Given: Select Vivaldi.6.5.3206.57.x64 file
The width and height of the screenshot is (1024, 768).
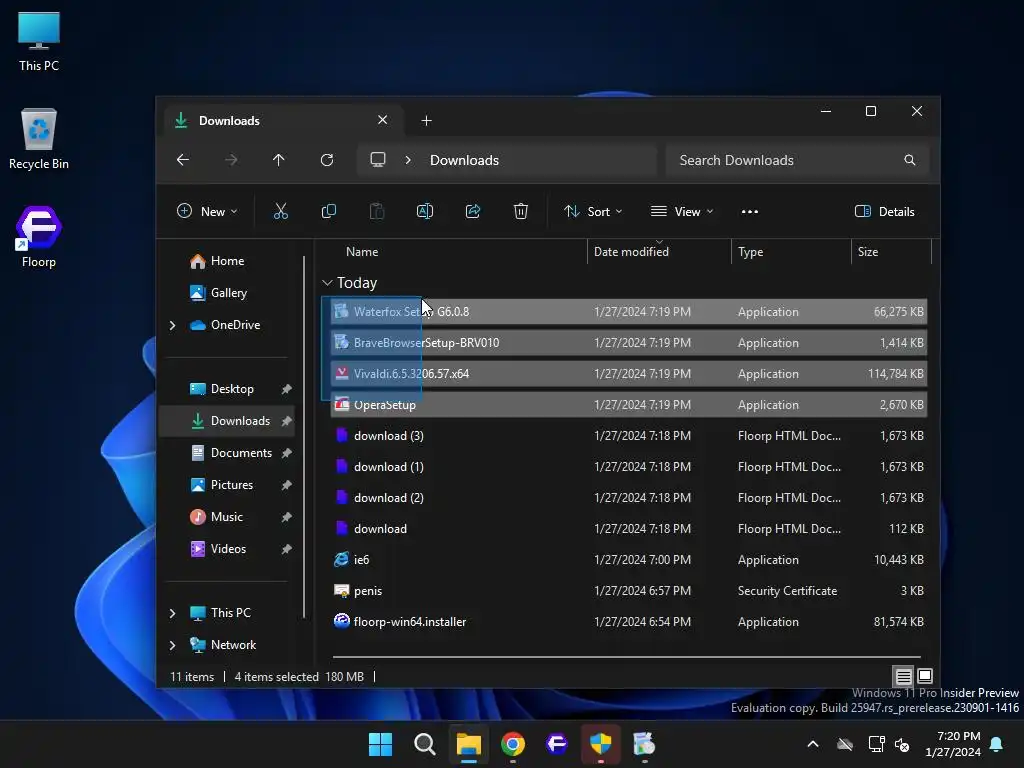Looking at the screenshot, I should click(628, 374).
